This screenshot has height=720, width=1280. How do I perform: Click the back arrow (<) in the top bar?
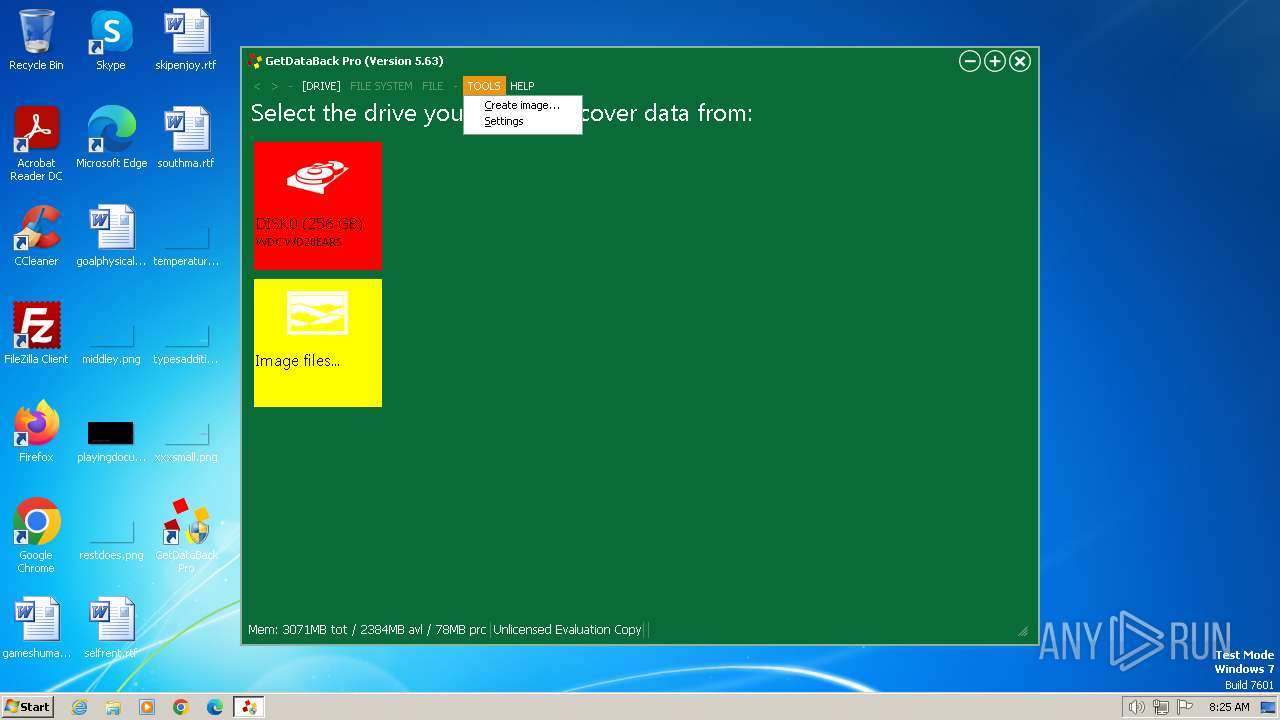coord(257,86)
